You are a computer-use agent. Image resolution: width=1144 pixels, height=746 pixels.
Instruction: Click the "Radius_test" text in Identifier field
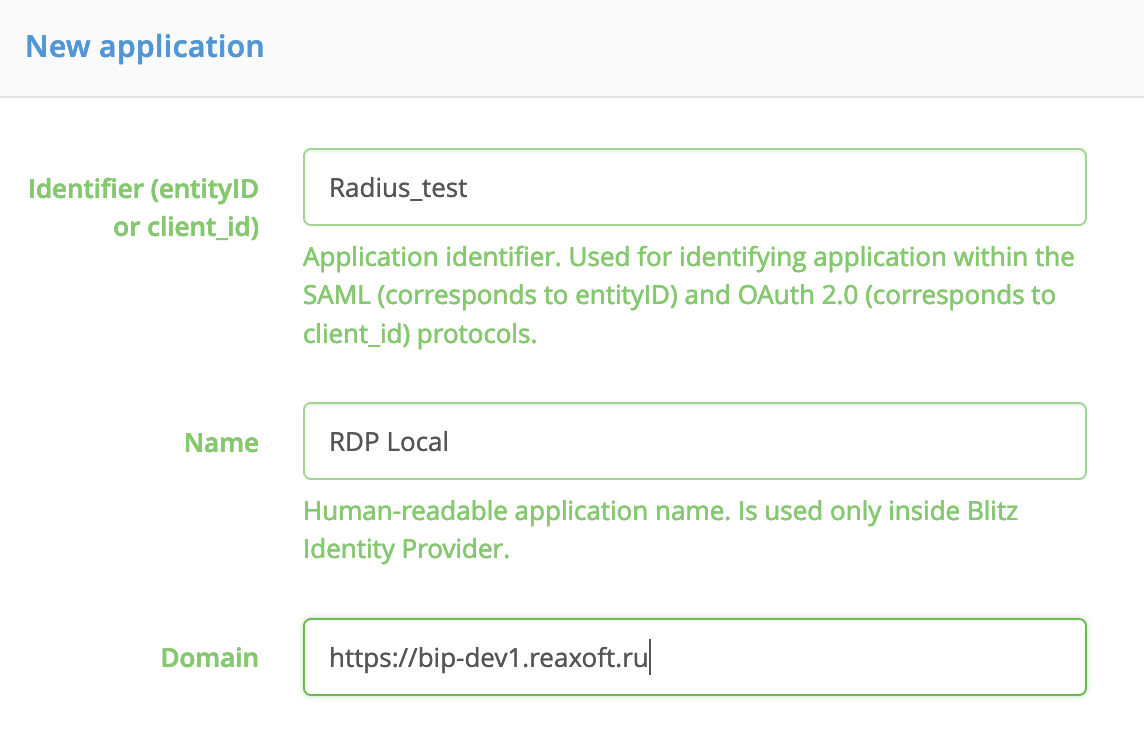tap(398, 188)
